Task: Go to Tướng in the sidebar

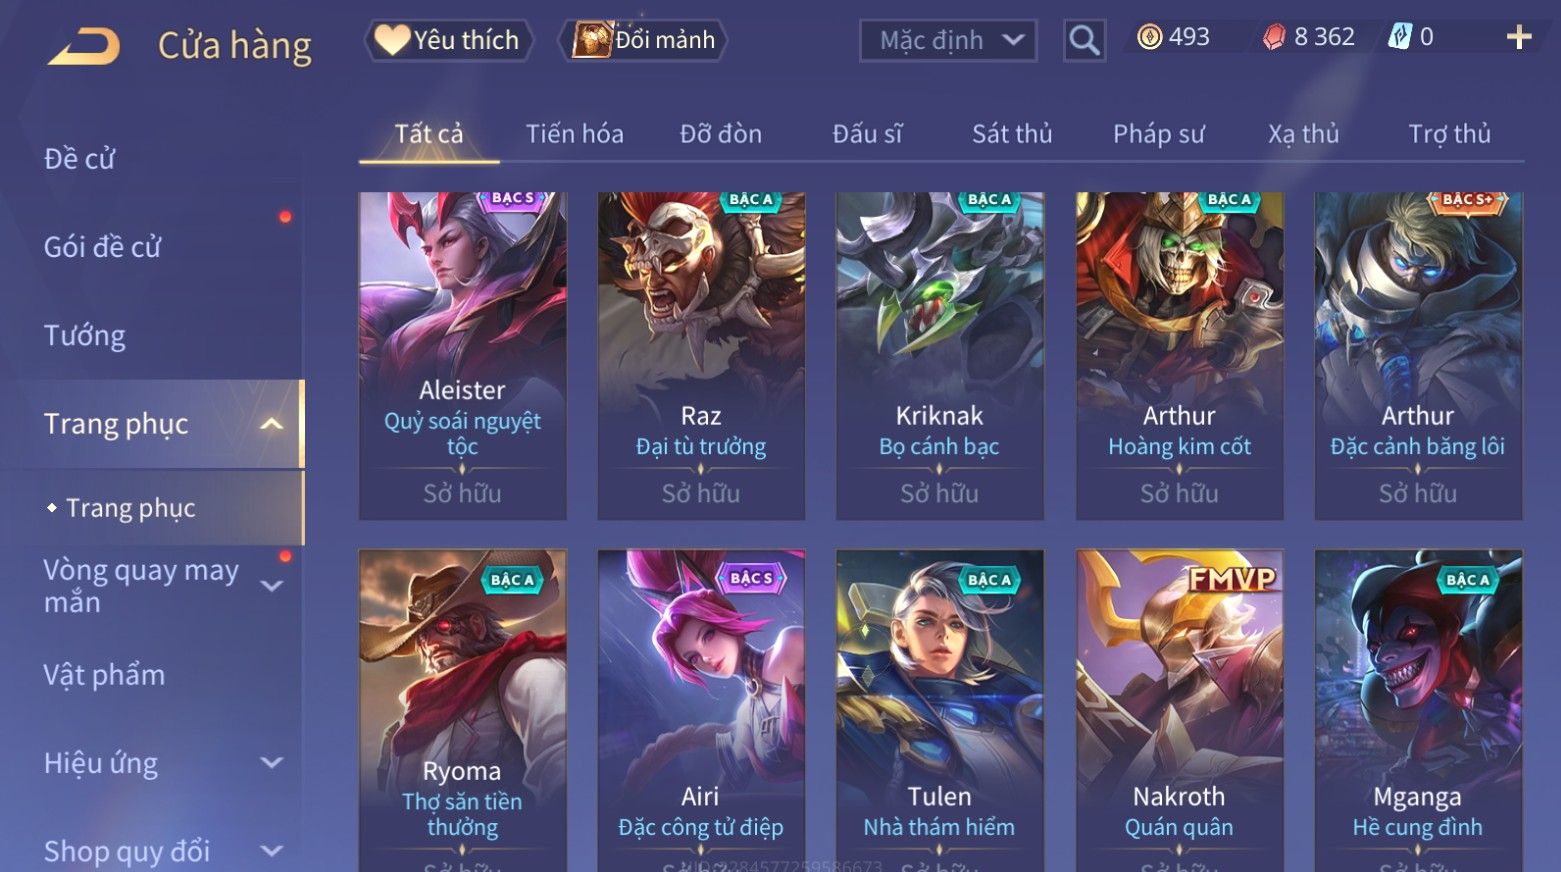Action: point(85,335)
